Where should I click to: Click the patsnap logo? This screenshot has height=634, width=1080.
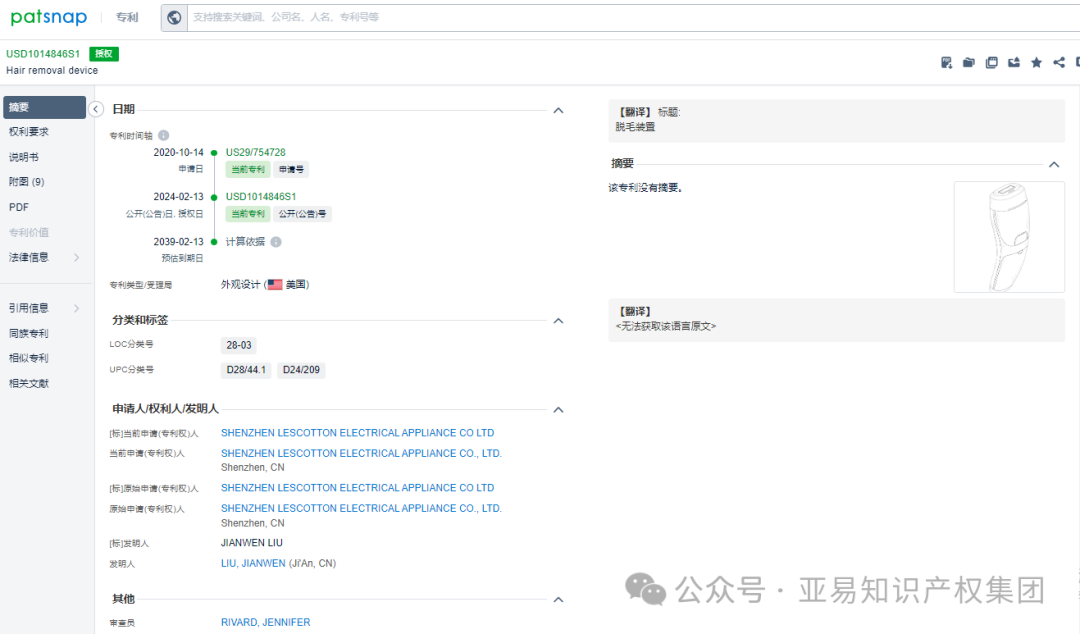pos(48,17)
